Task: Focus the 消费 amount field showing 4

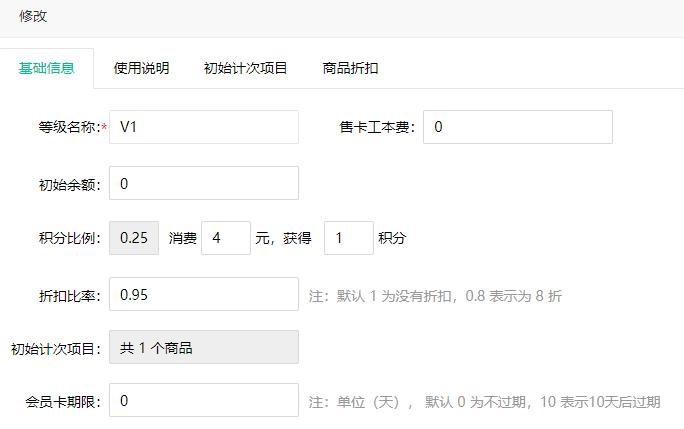Action: point(225,238)
